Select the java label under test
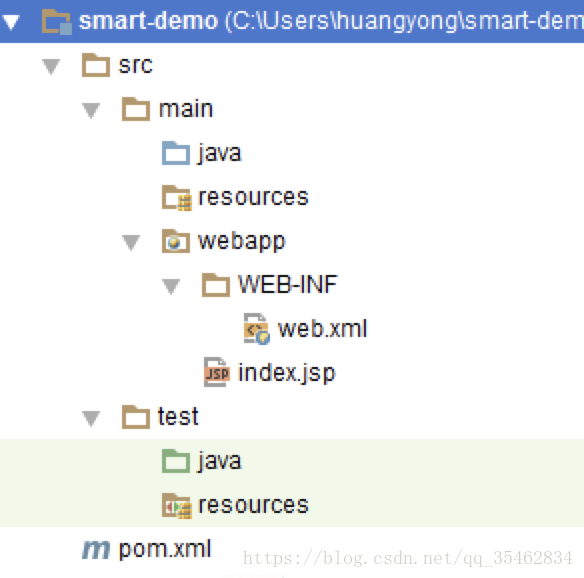The width and height of the screenshot is (584, 578). pyautogui.click(x=219, y=461)
